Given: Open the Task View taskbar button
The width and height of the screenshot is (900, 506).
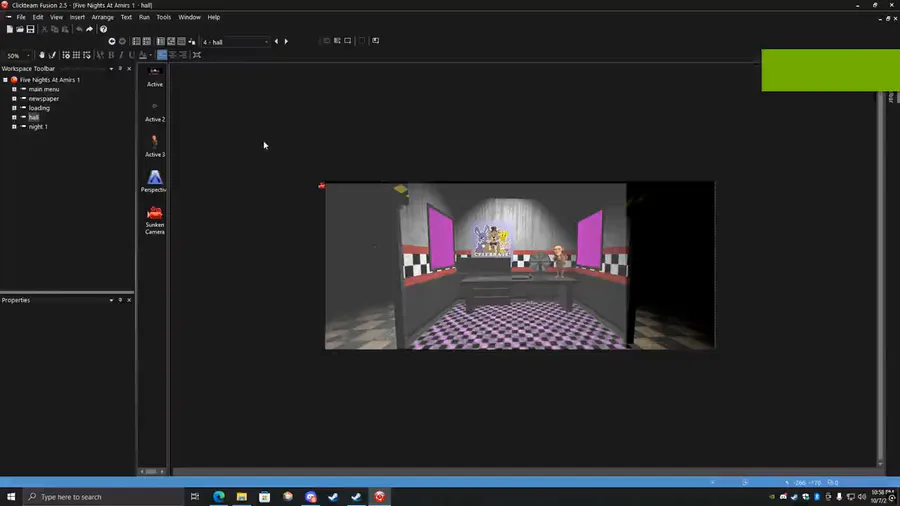Looking at the screenshot, I should (195, 497).
